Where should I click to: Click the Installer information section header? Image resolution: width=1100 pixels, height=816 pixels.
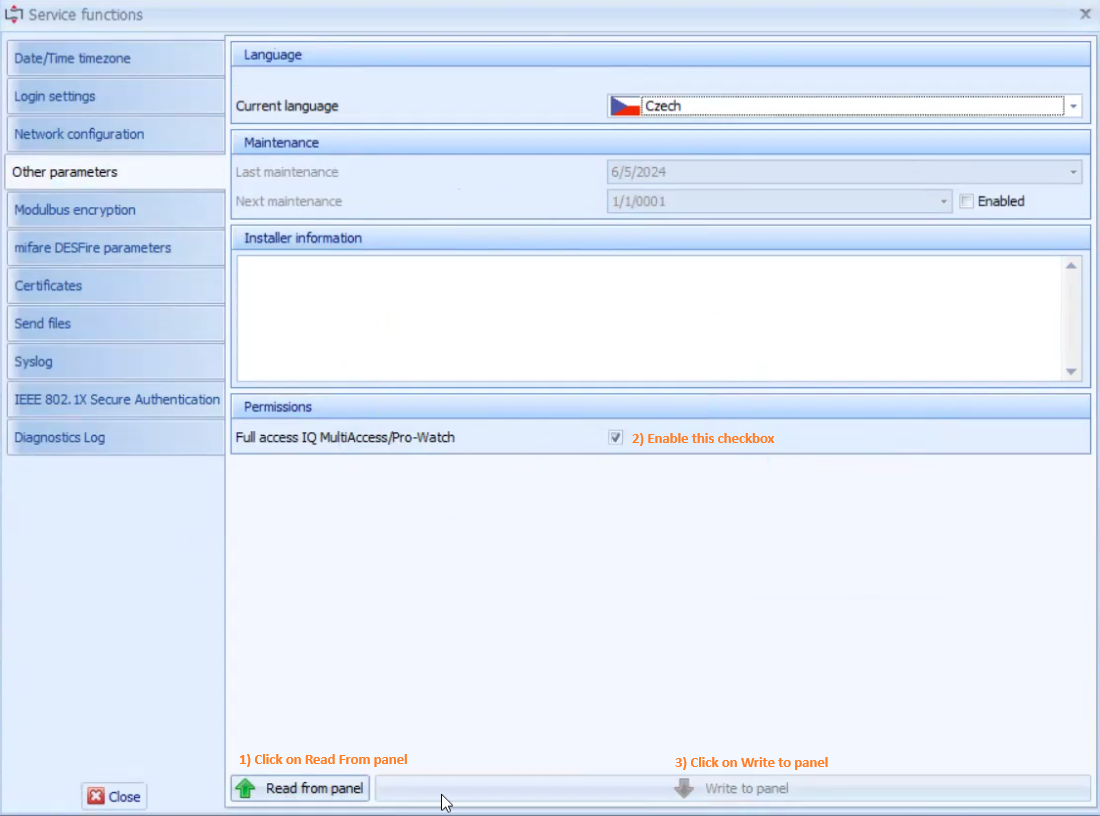661,238
